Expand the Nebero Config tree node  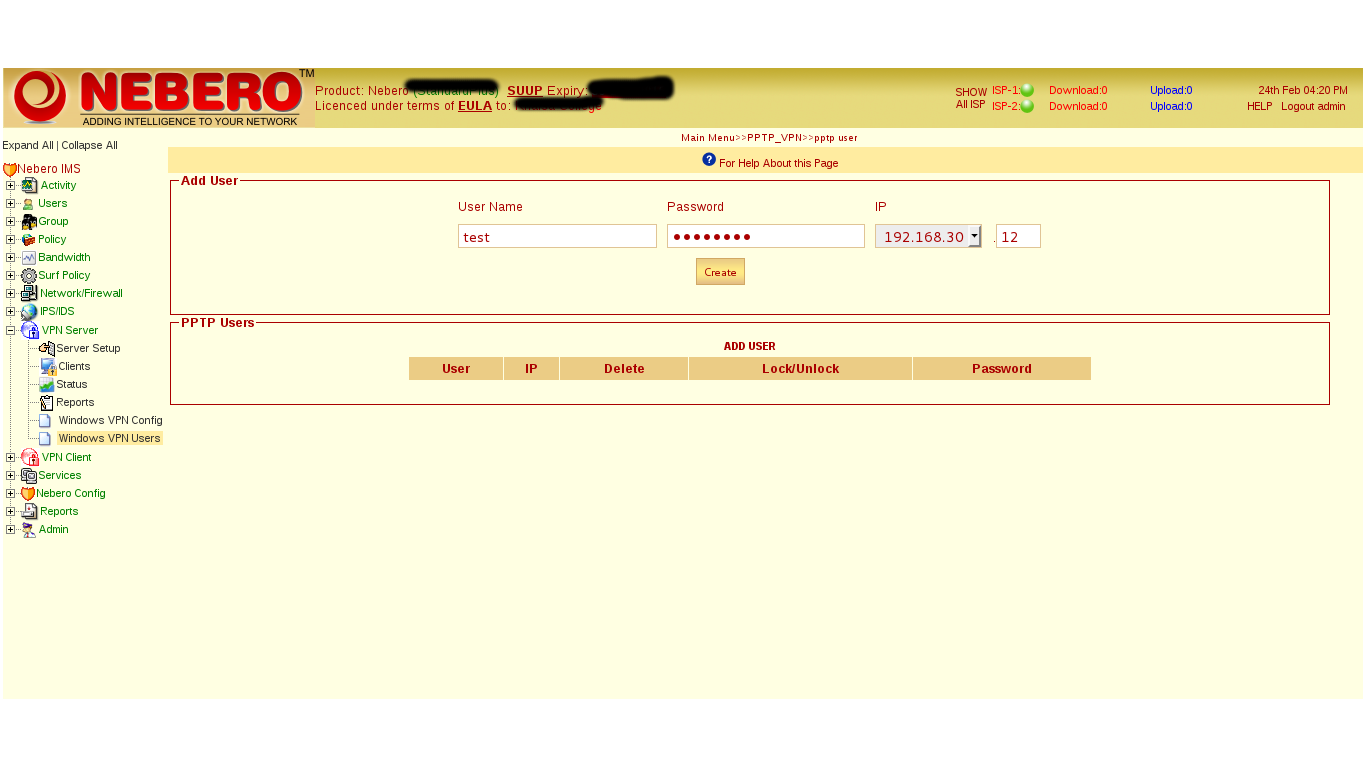tap(11, 494)
